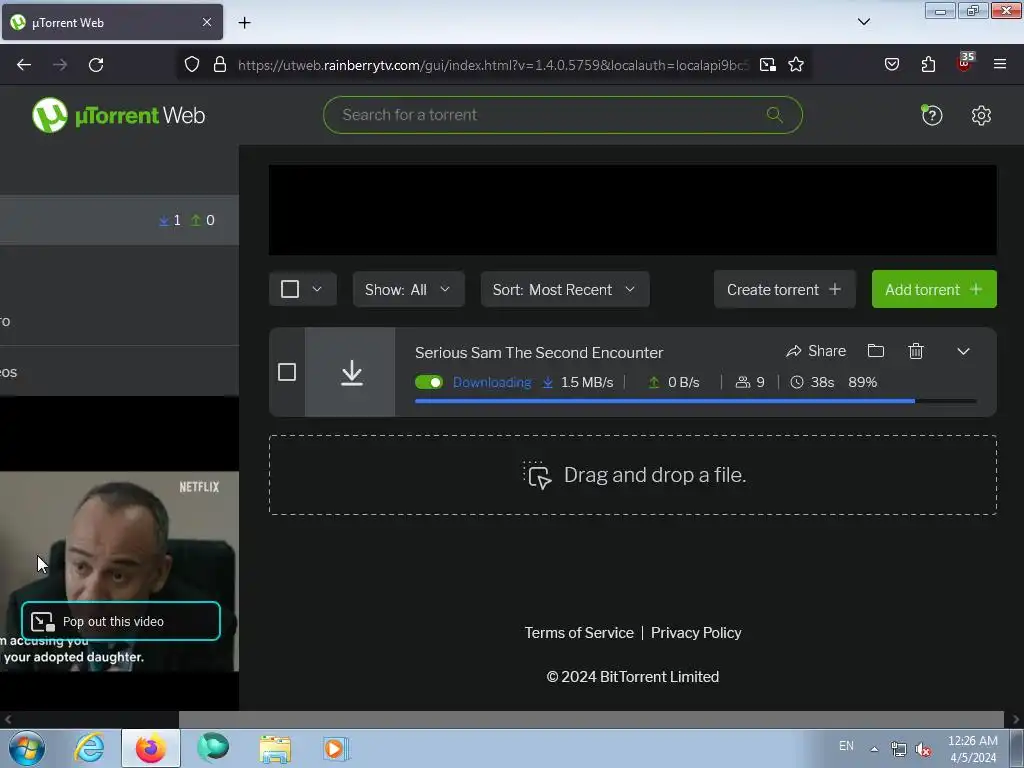1024x768 pixels.
Task: Click the 38s time remaining
Action: click(812, 382)
